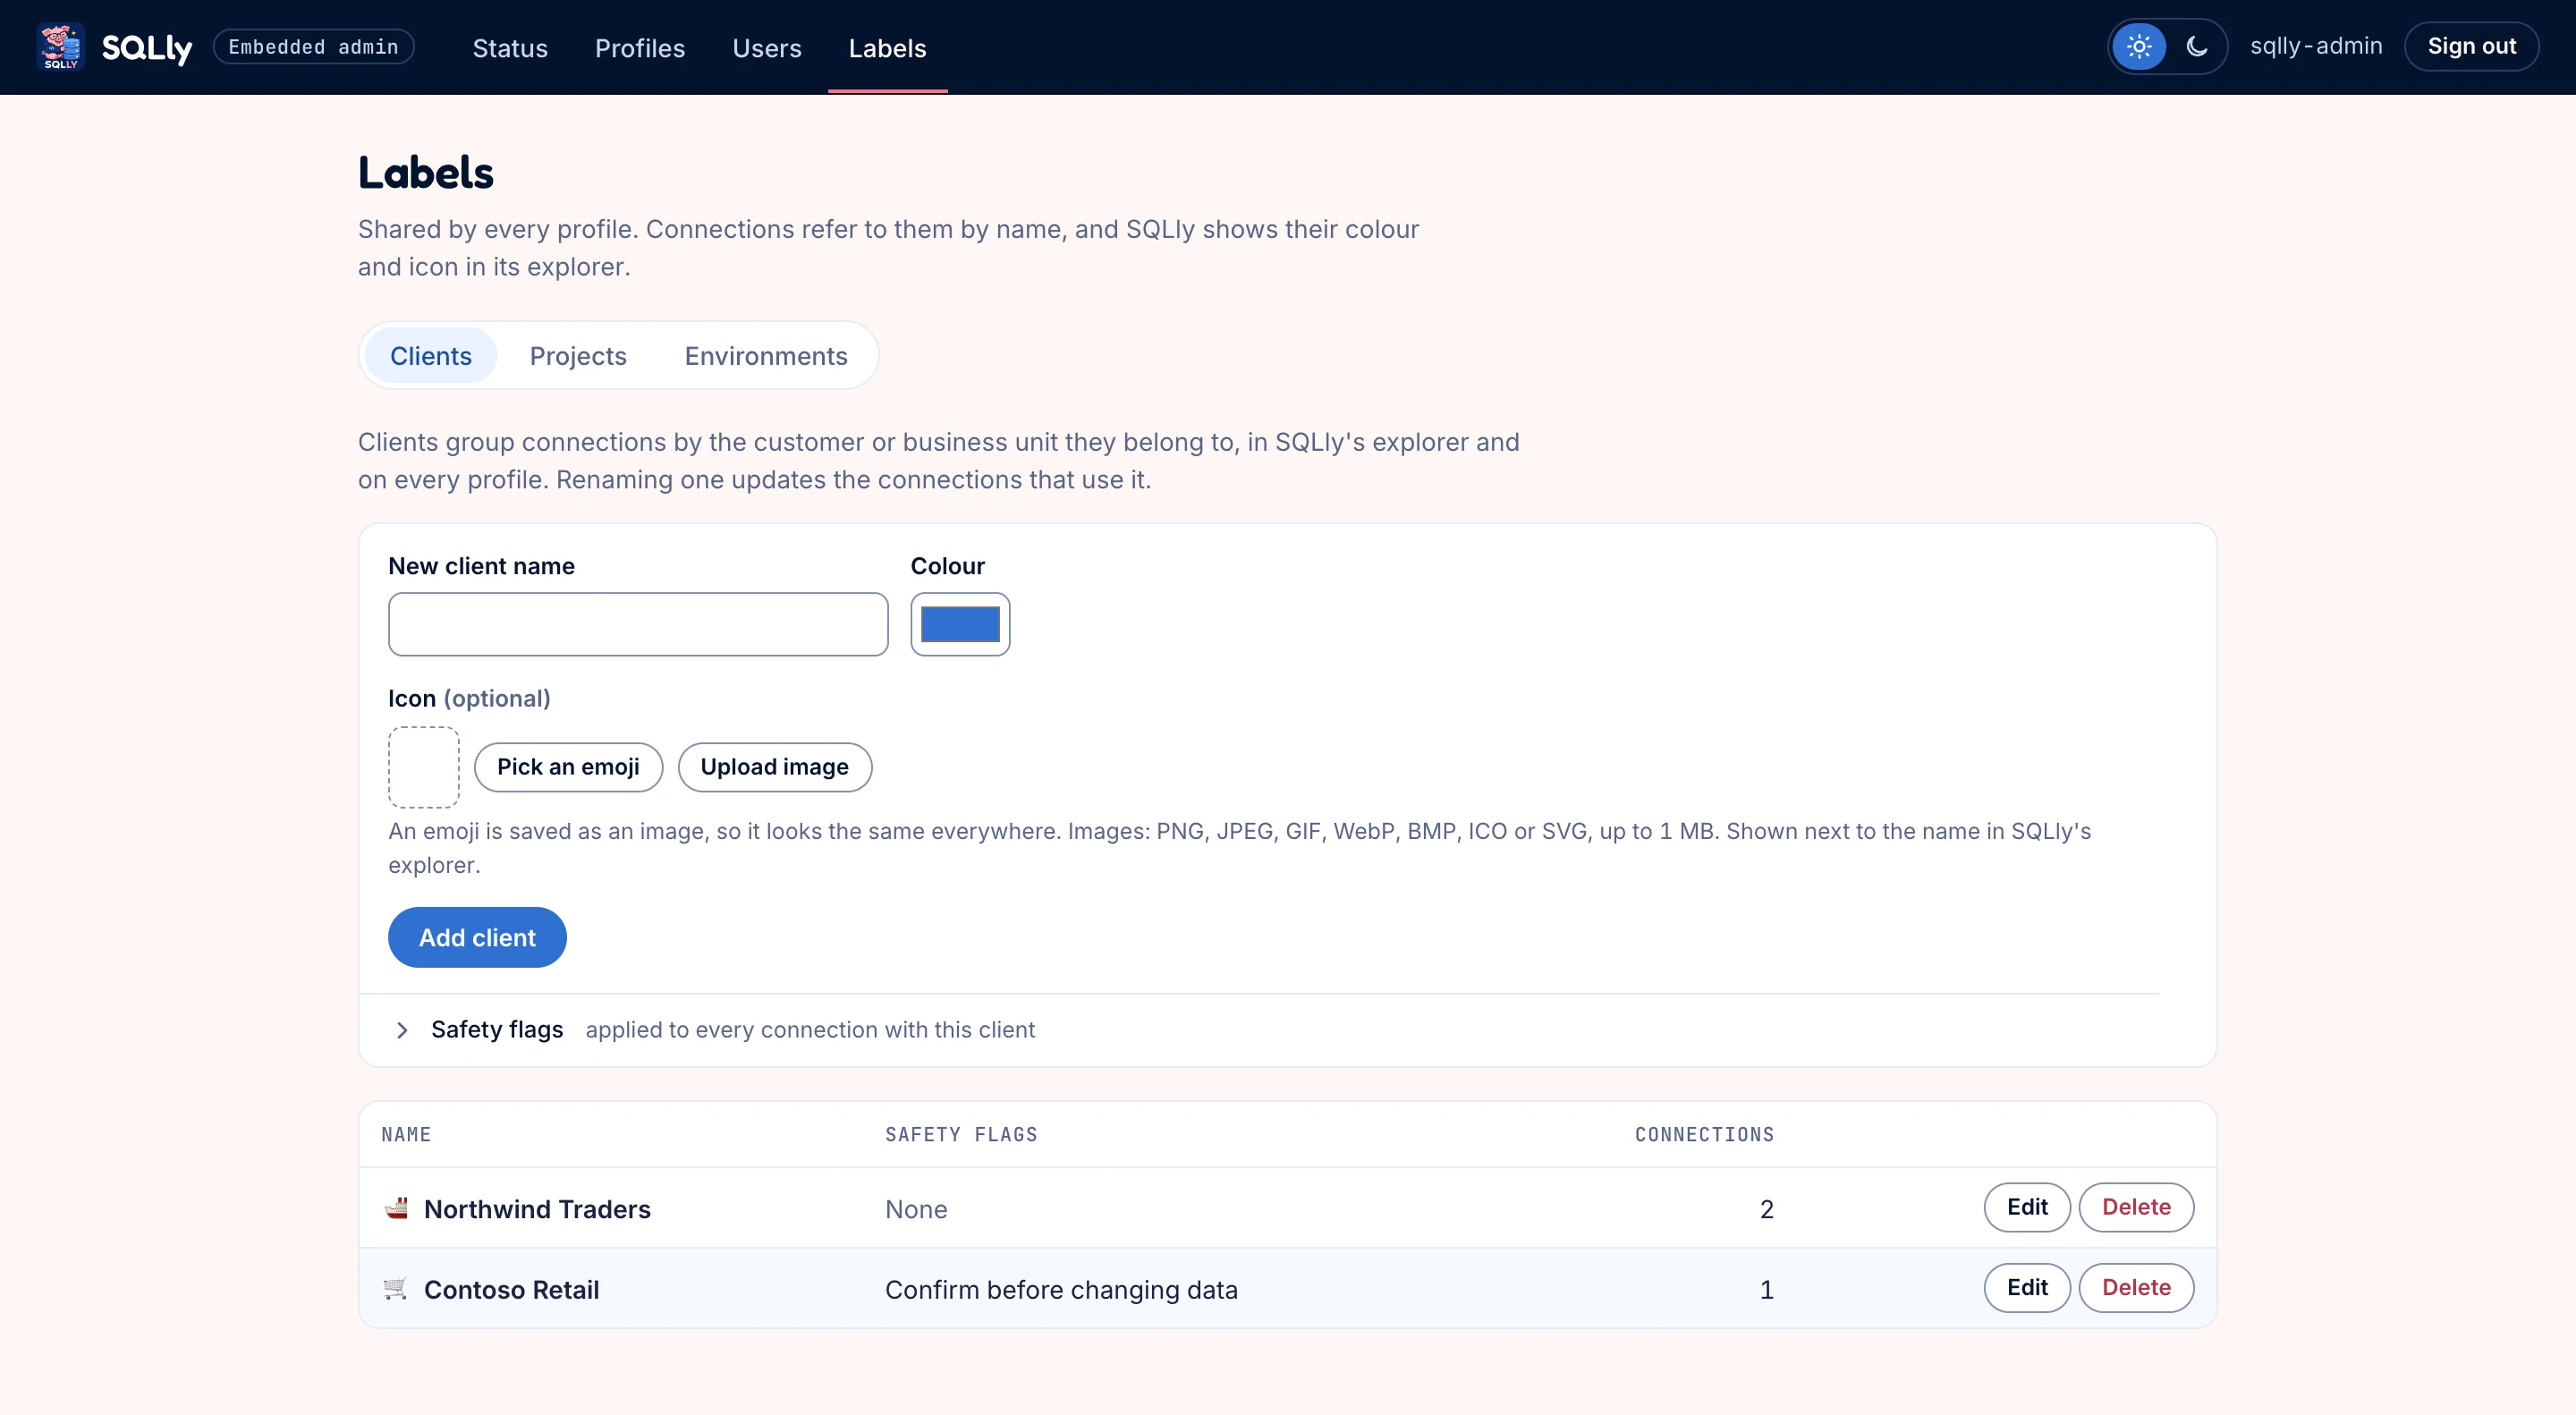Open the Users nav item
Screen dimensions: 2576x1415
point(767,48)
